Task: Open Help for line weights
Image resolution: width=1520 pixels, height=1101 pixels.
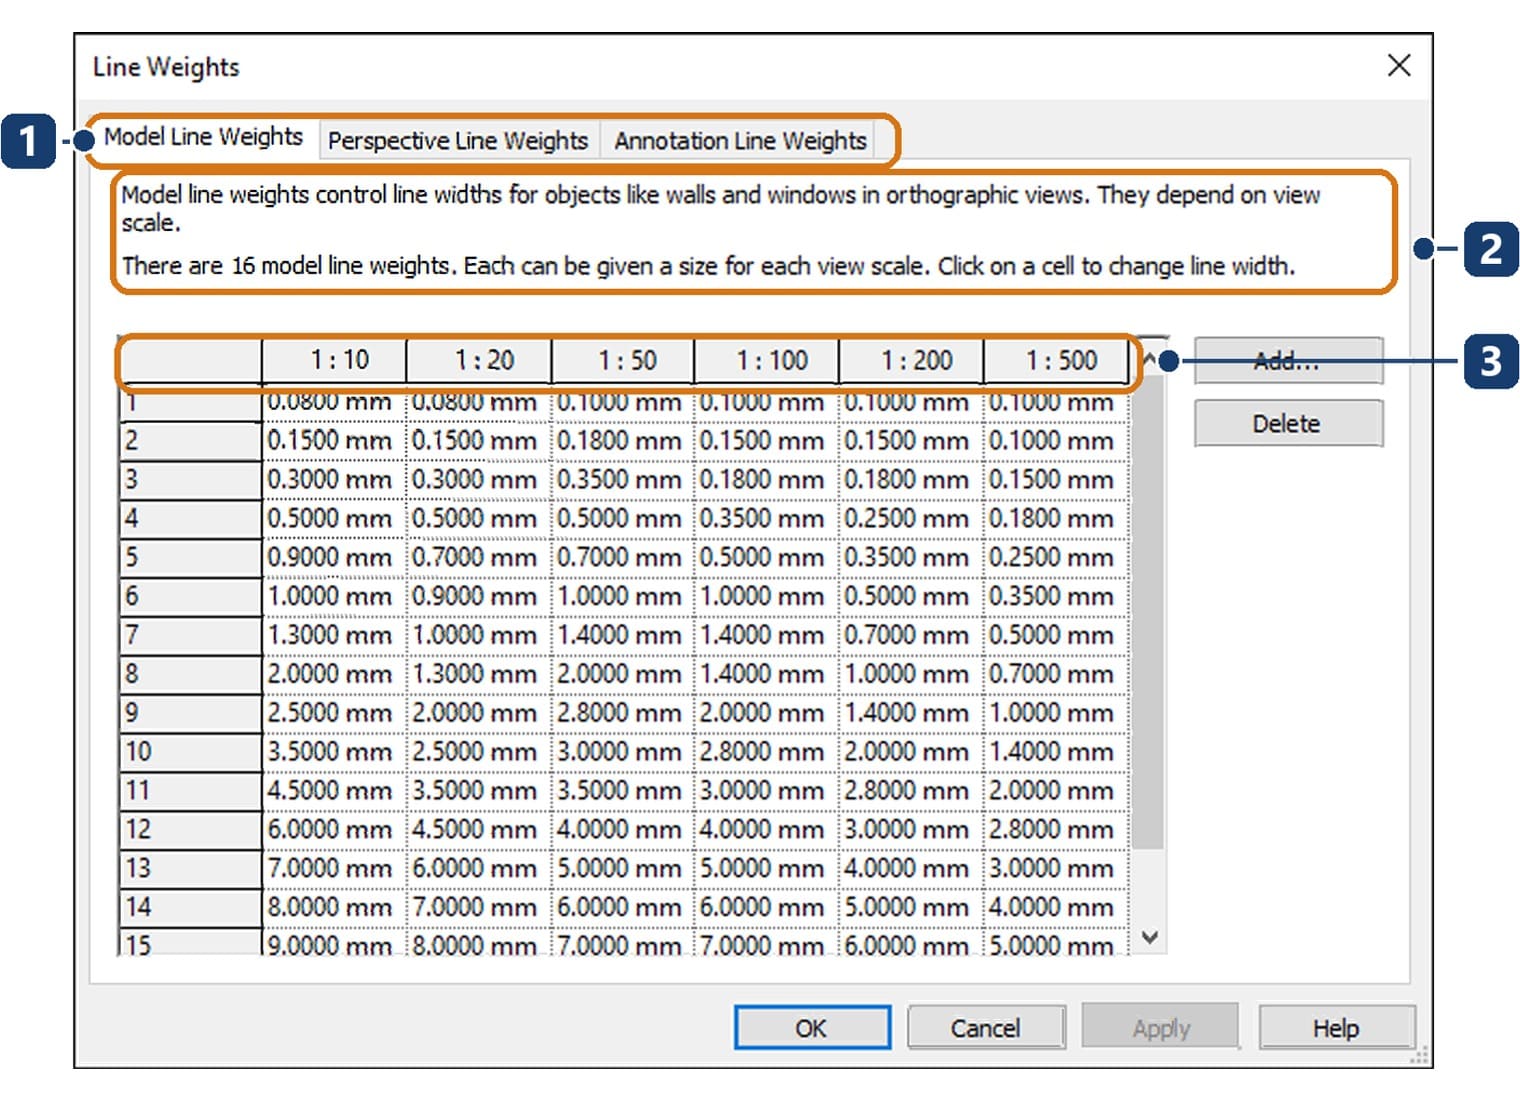Action: point(1336,1028)
